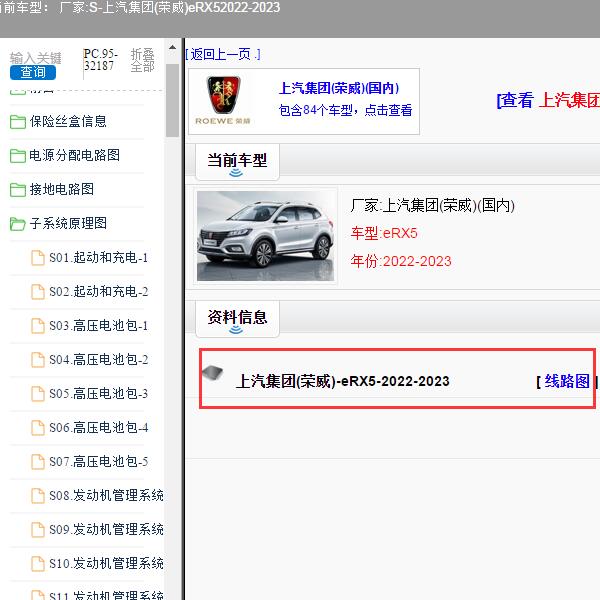This screenshot has width=600, height=600.
Task: Open S10.发动机管理系统 diagram
Action: 106,563
